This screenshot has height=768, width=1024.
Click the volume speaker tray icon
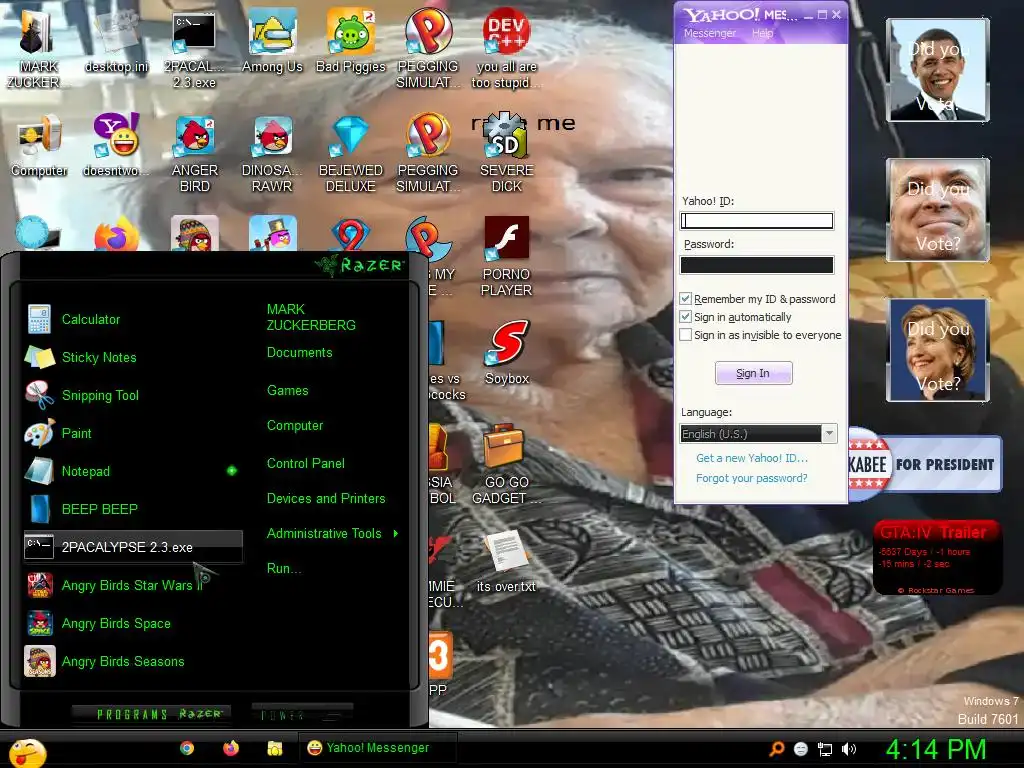[849, 749]
